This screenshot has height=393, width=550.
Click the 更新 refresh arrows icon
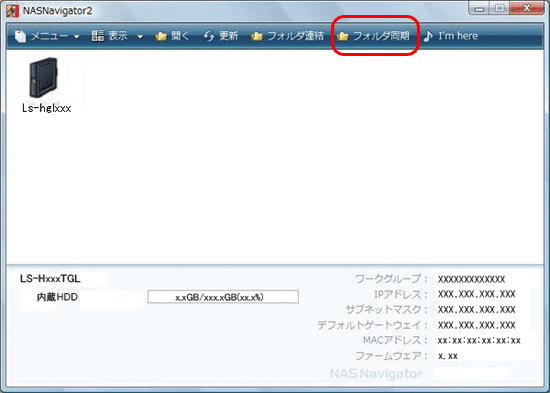(209, 36)
